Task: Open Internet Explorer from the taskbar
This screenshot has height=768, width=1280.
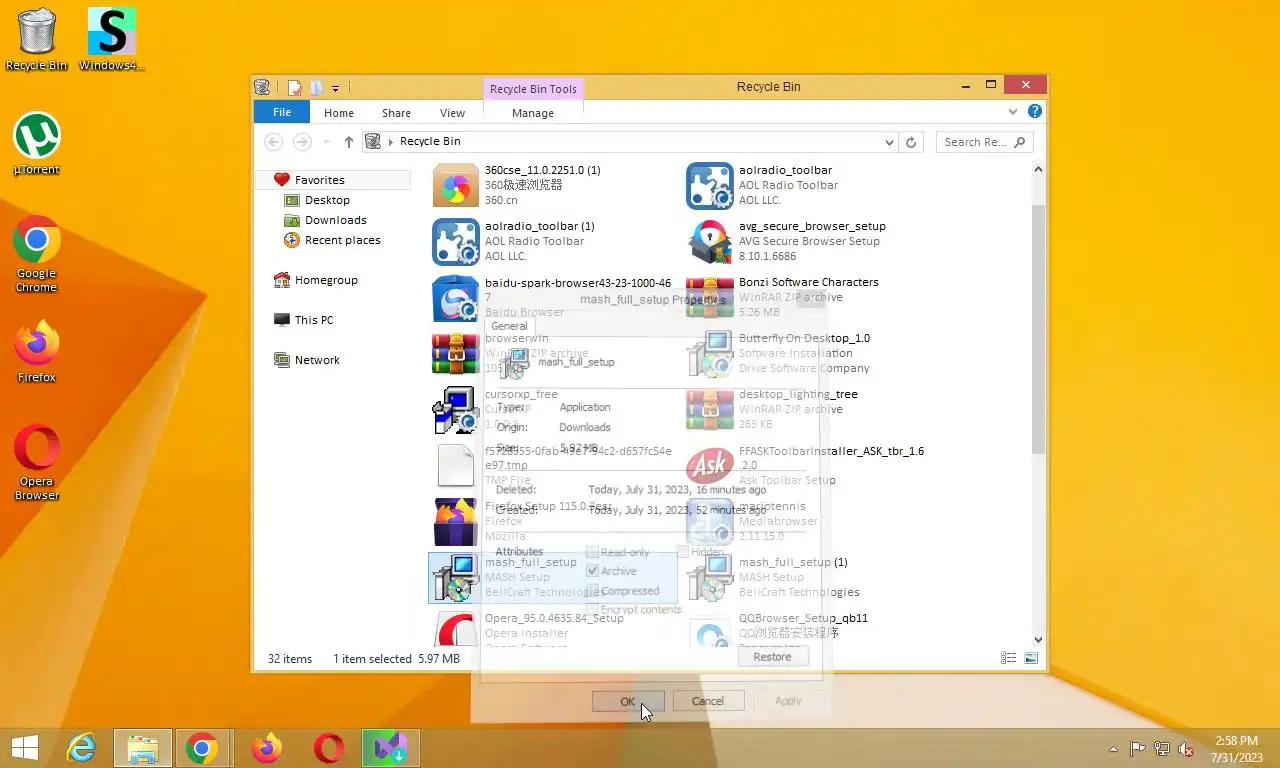Action: click(81, 748)
